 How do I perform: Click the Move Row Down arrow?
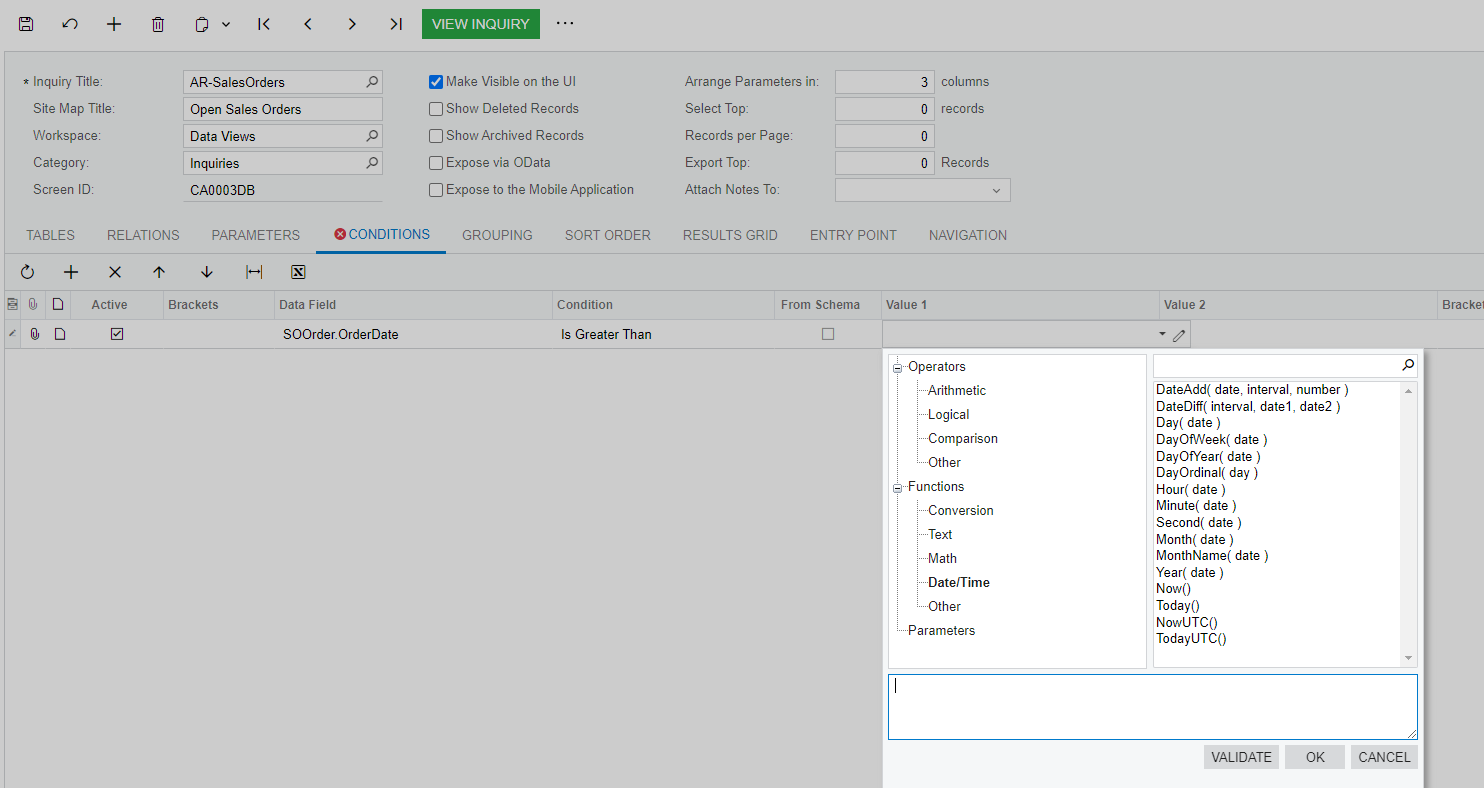coord(207,272)
